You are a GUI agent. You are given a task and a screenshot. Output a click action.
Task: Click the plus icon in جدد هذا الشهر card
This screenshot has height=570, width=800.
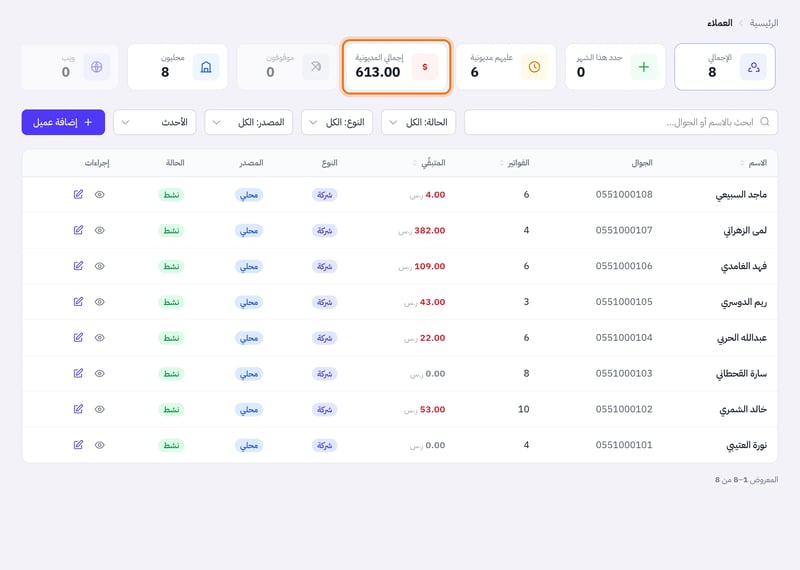click(644, 67)
